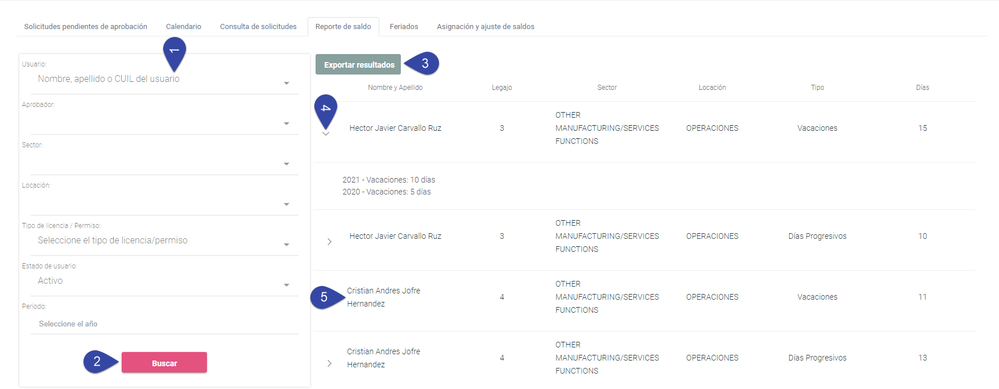Open the Estado de usuario dropdown

pos(287,285)
